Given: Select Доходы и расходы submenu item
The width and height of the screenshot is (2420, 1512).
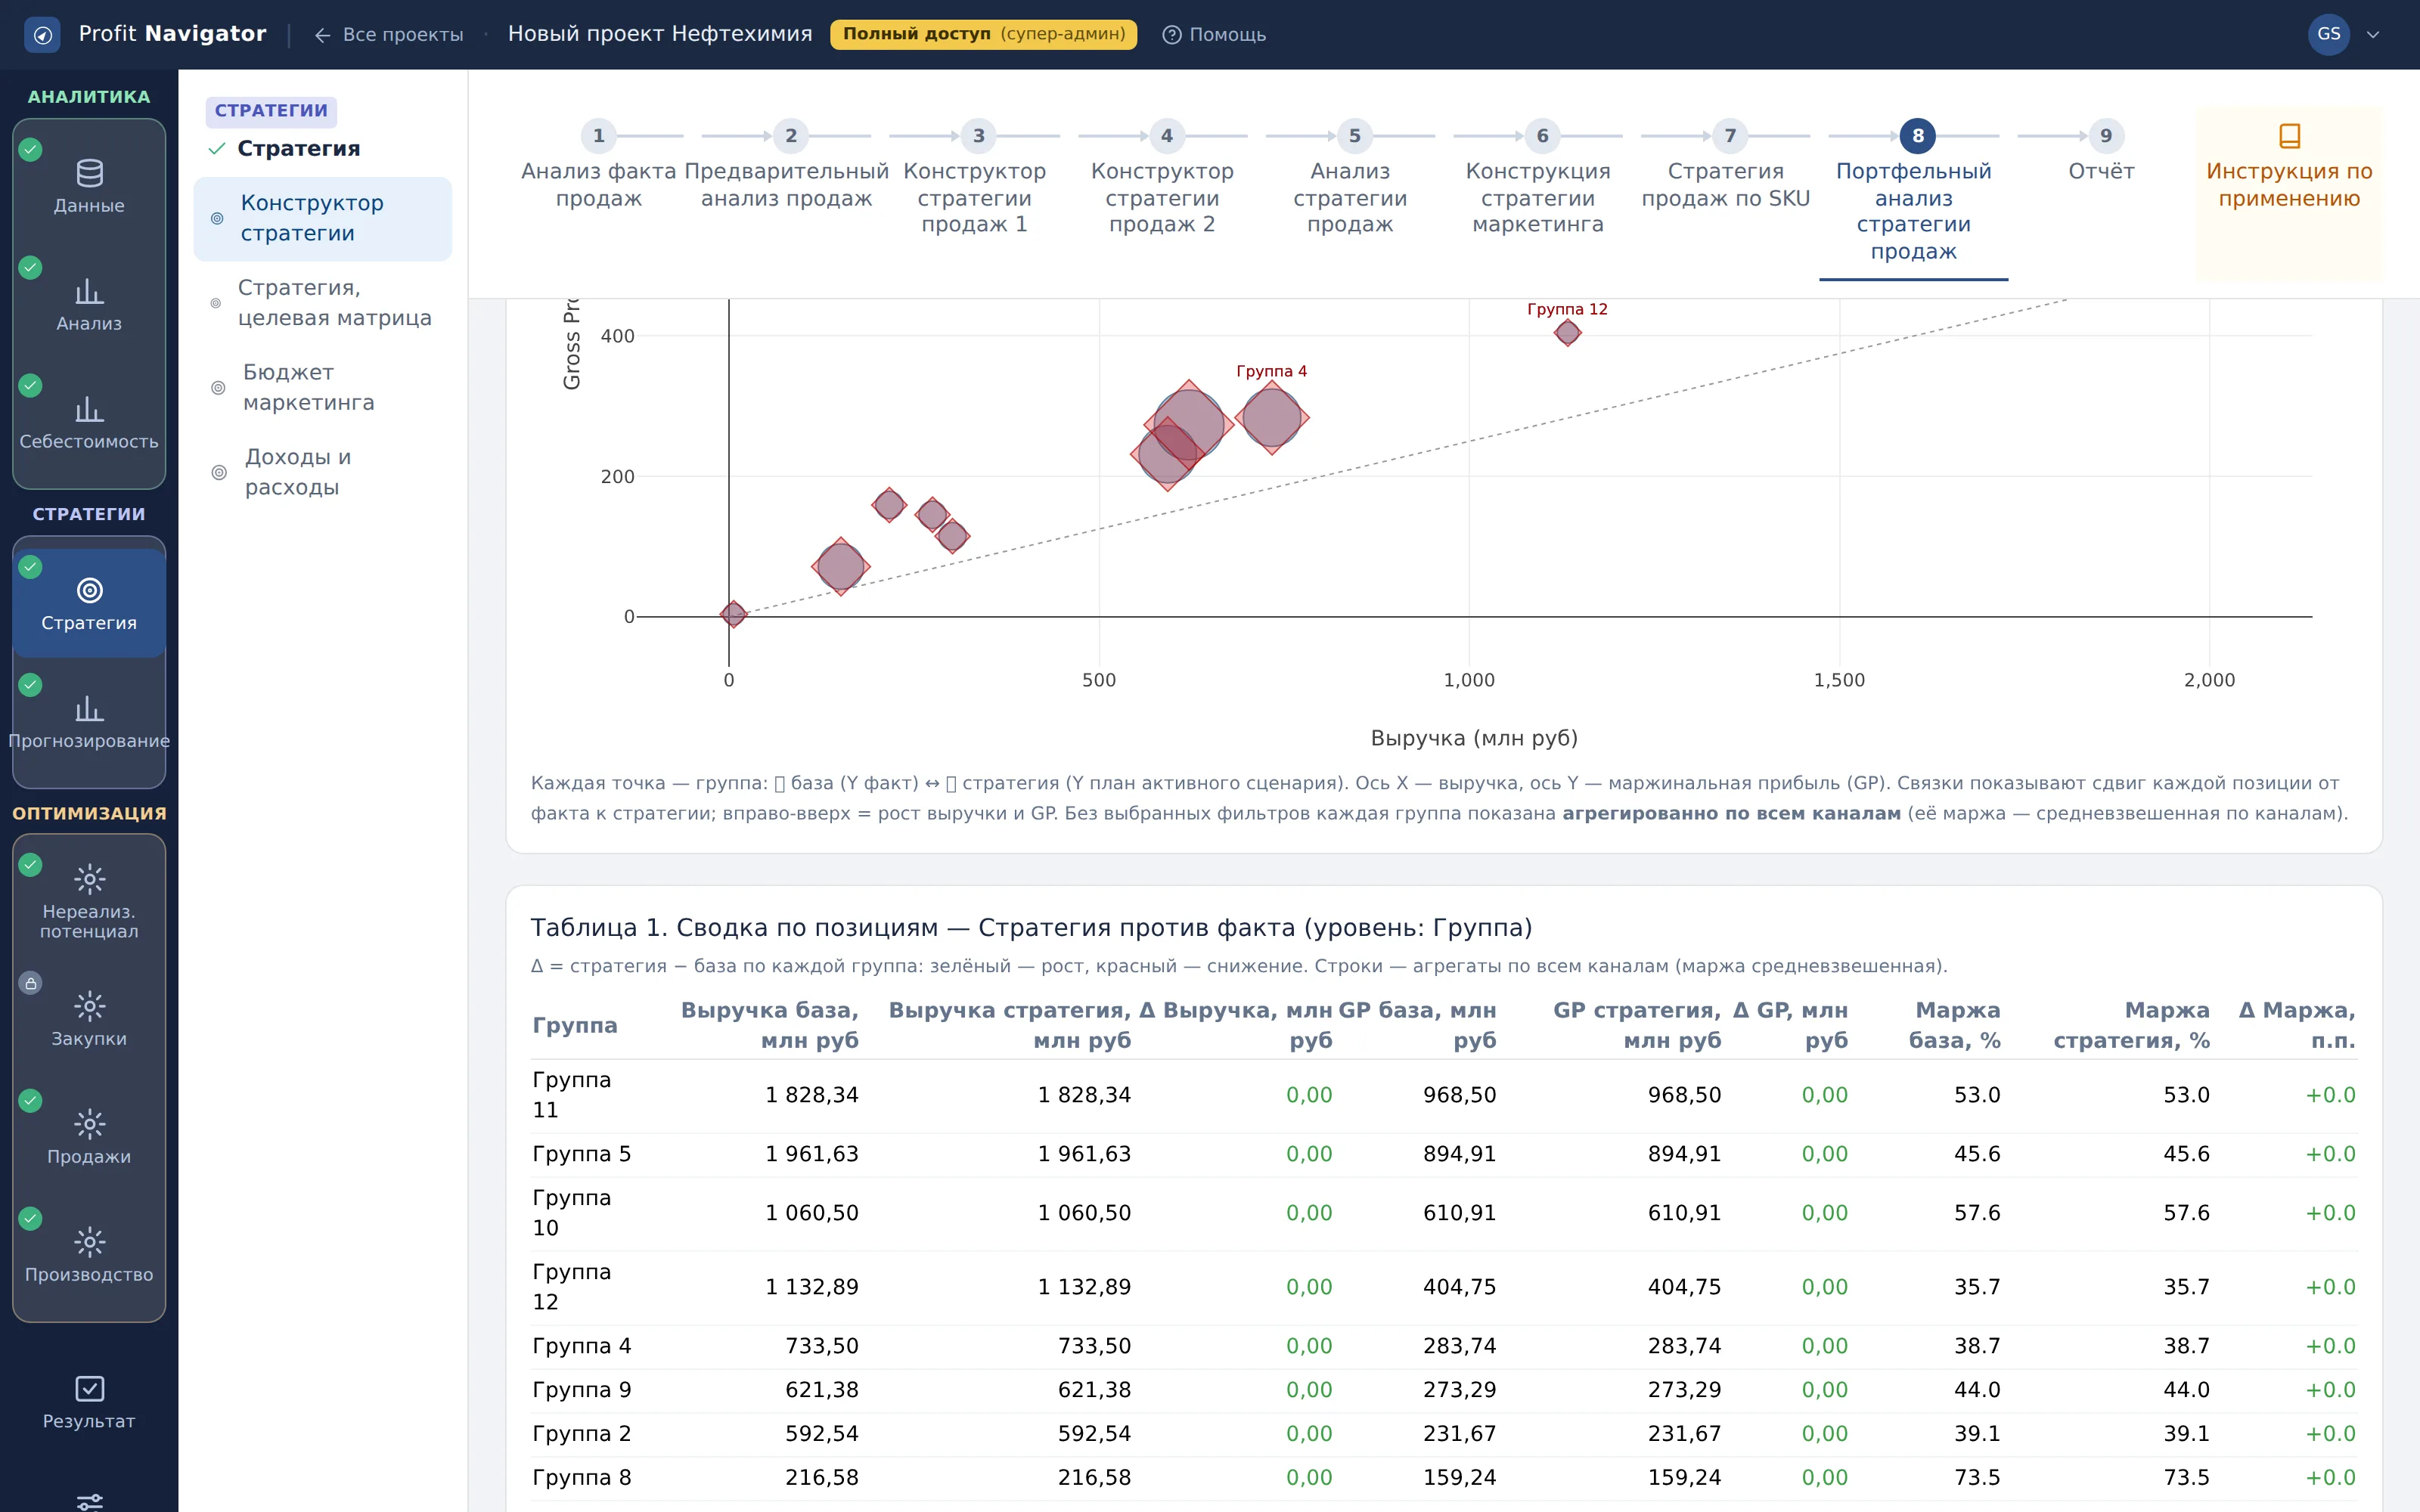Looking at the screenshot, I should pos(322,472).
